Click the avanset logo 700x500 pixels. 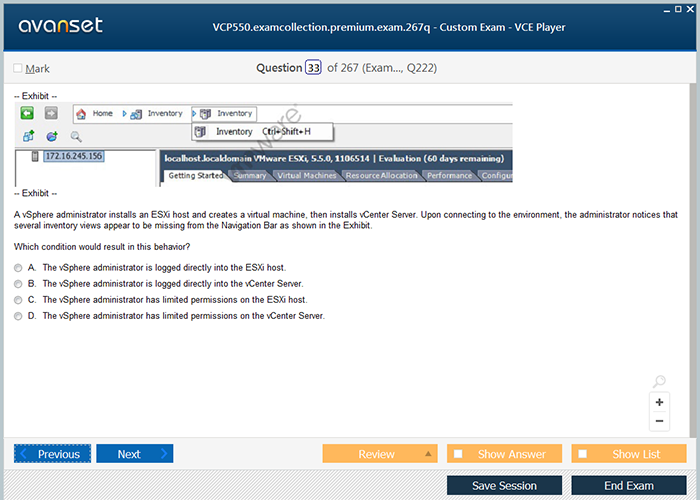pyautogui.click(x=61, y=25)
